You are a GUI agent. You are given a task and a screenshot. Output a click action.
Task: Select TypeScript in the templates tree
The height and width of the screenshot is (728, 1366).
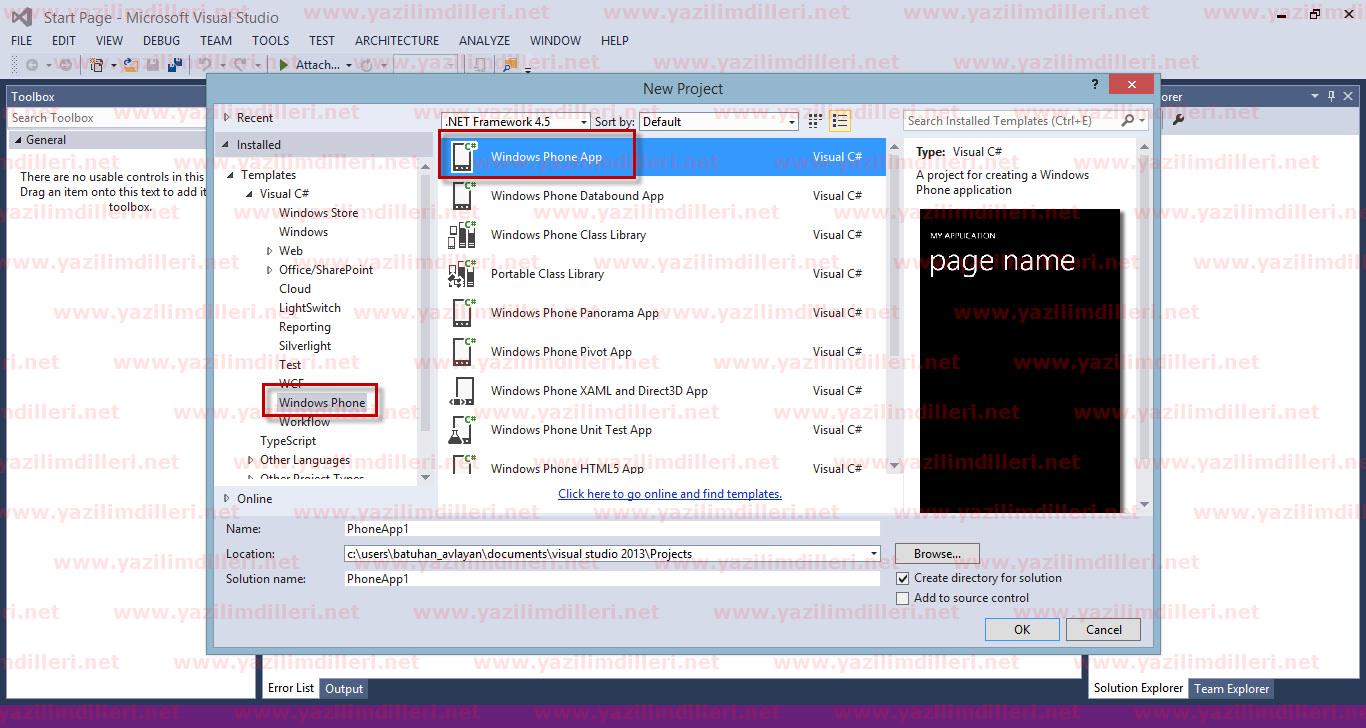tap(288, 441)
